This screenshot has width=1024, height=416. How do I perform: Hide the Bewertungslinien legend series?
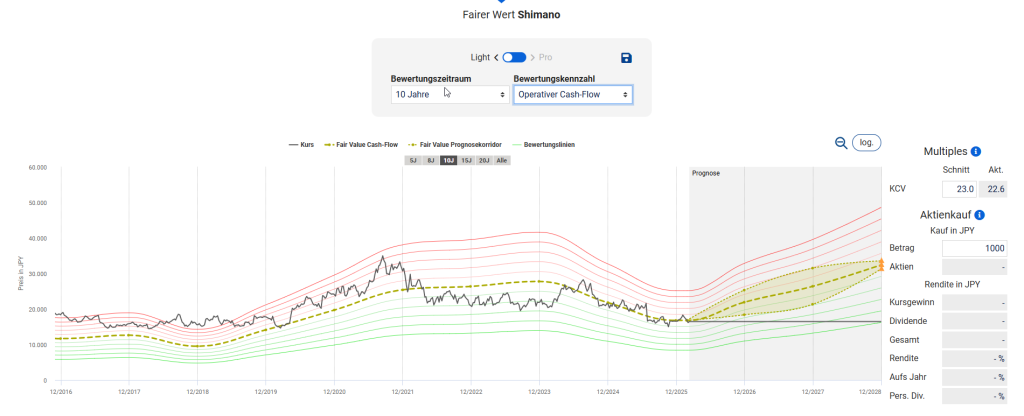point(543,145)
